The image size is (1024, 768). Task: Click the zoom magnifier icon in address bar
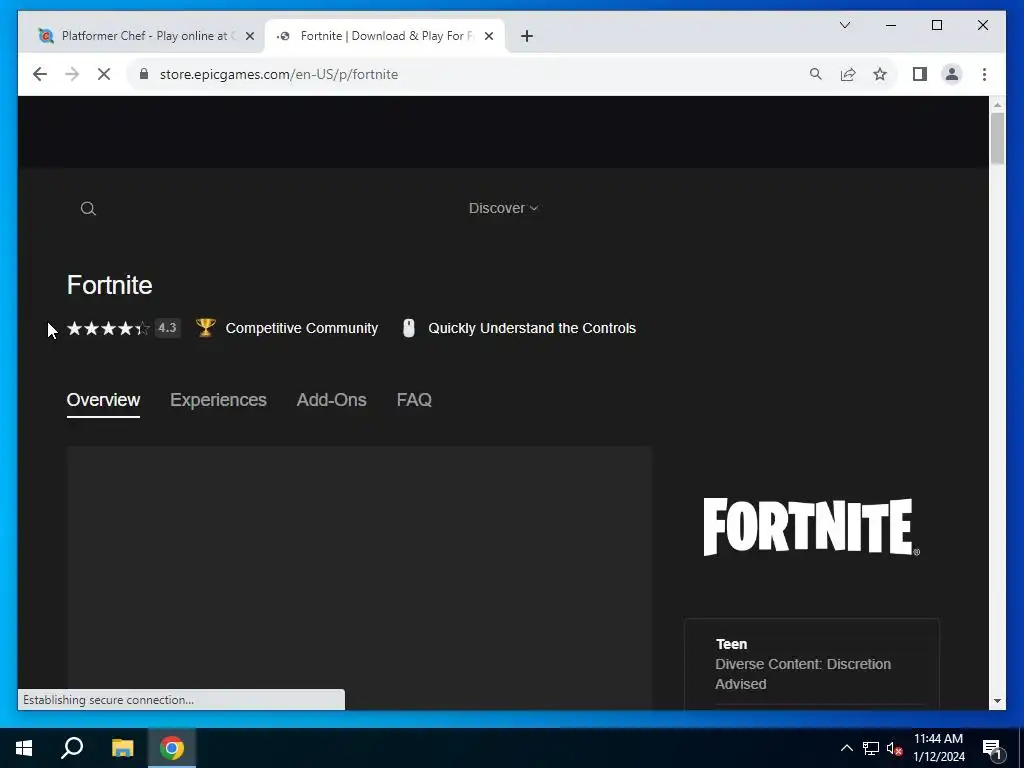click(x=816, y=74)
